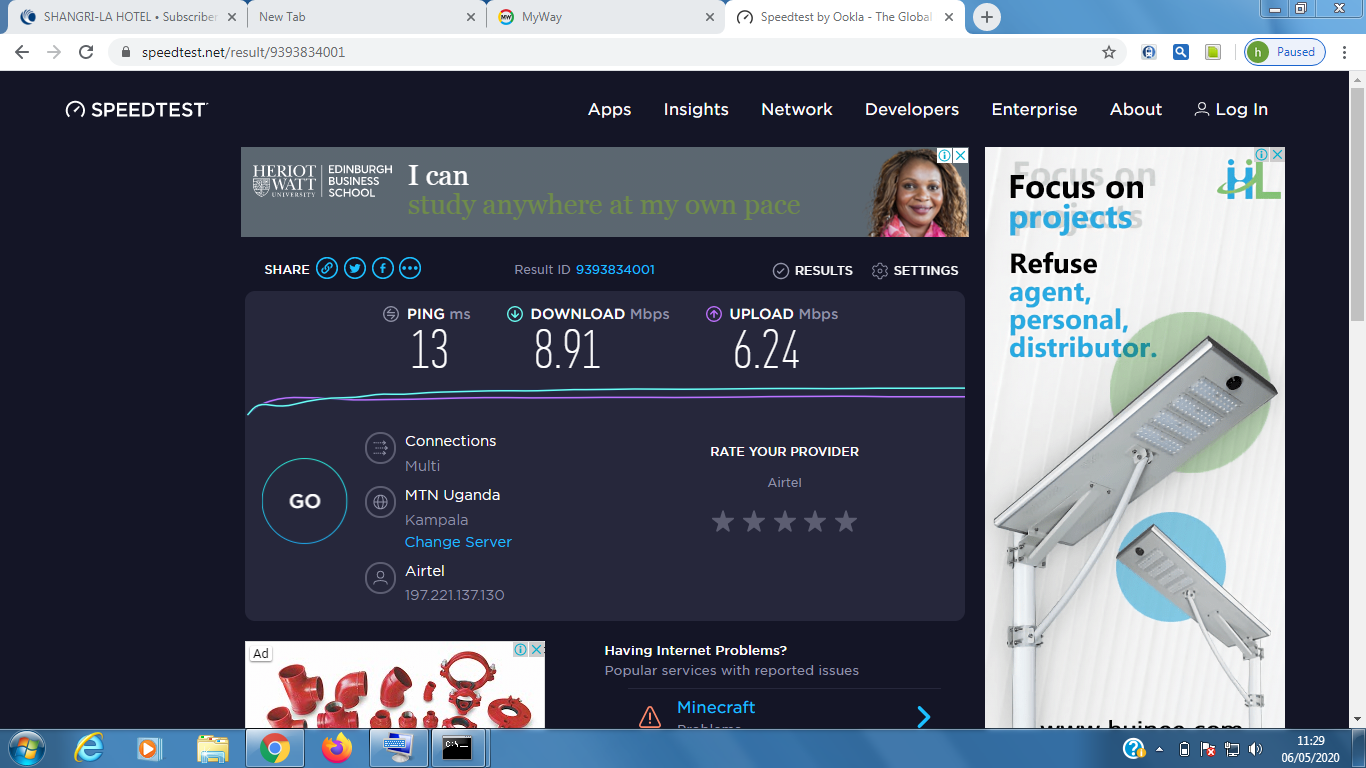Open the Chrome profile Paused menu
The height and width of the screenshot is (768, 1366).
tap(1285, 52)
